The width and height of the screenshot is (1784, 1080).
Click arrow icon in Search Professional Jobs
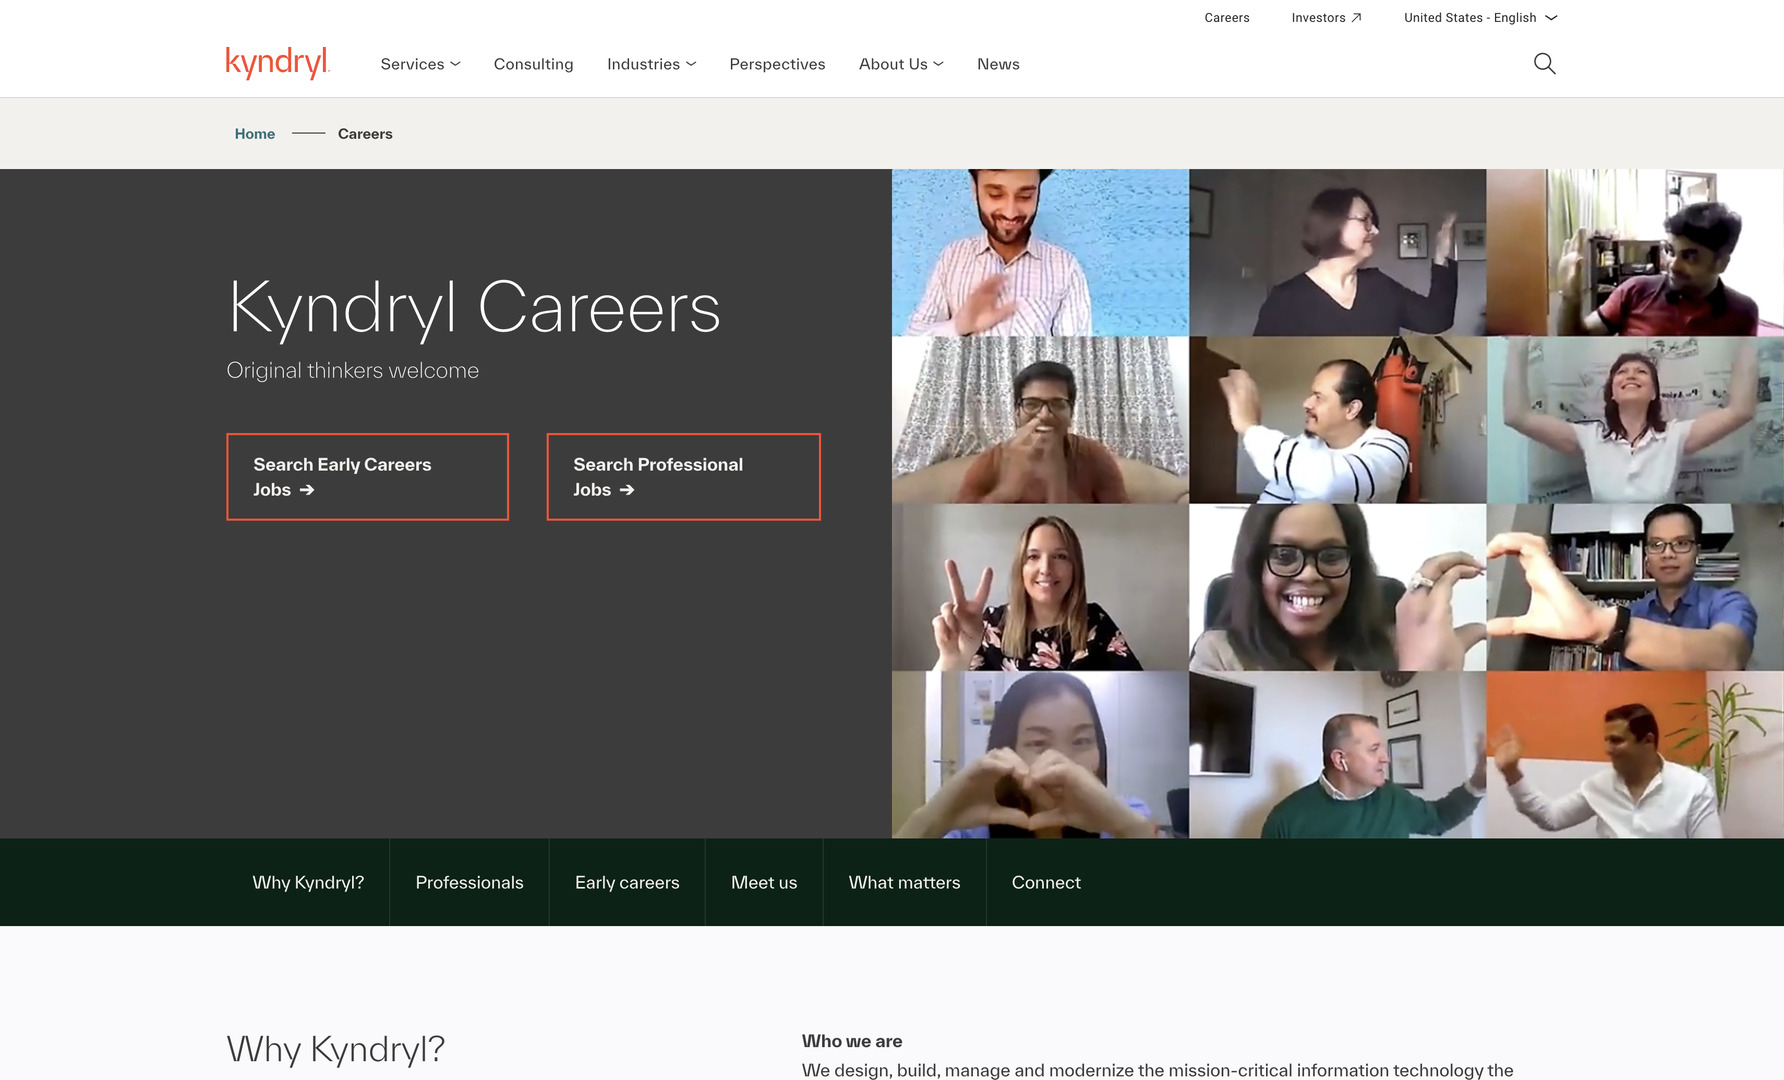(627, 490)
